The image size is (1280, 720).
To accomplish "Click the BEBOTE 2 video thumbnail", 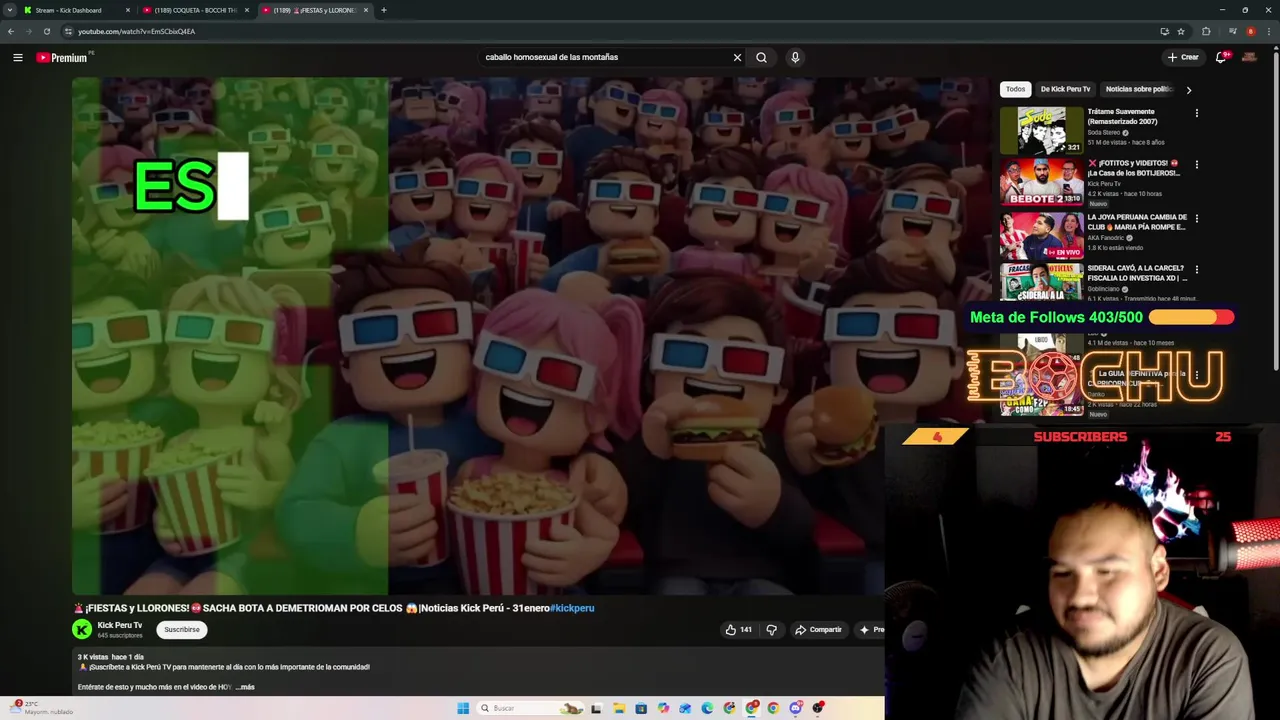I will pyautogui.click(x=1042, y=181).
